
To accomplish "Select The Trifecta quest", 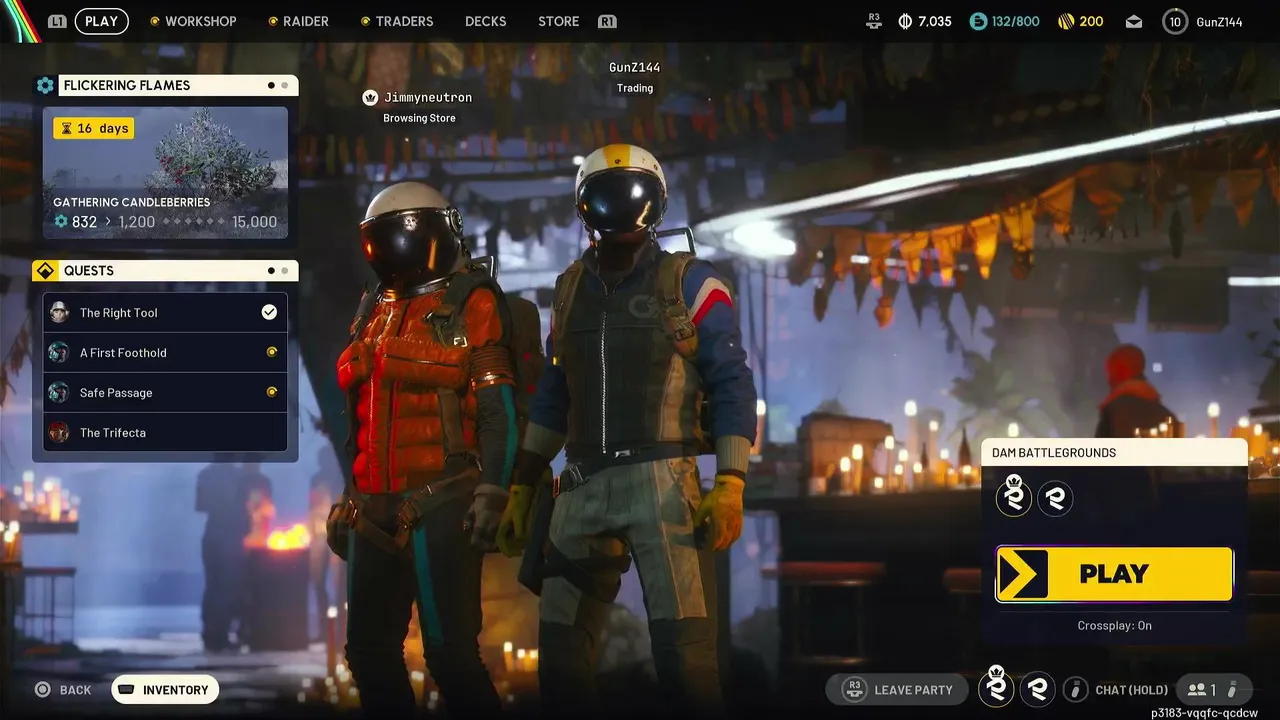I will (x=165, y=432).
